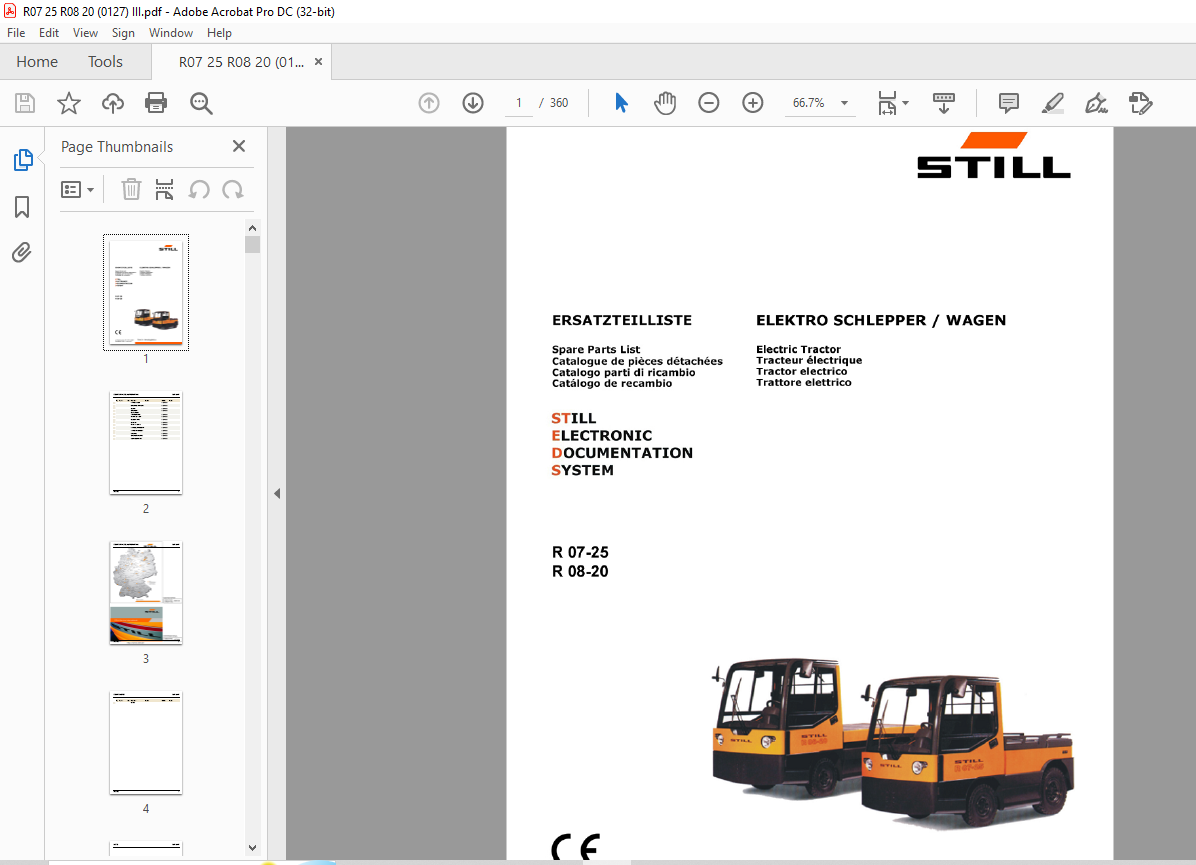This screenshot has height=865, width=1196.
Task: Go to next page arrow icon
Action: point(473,103)
